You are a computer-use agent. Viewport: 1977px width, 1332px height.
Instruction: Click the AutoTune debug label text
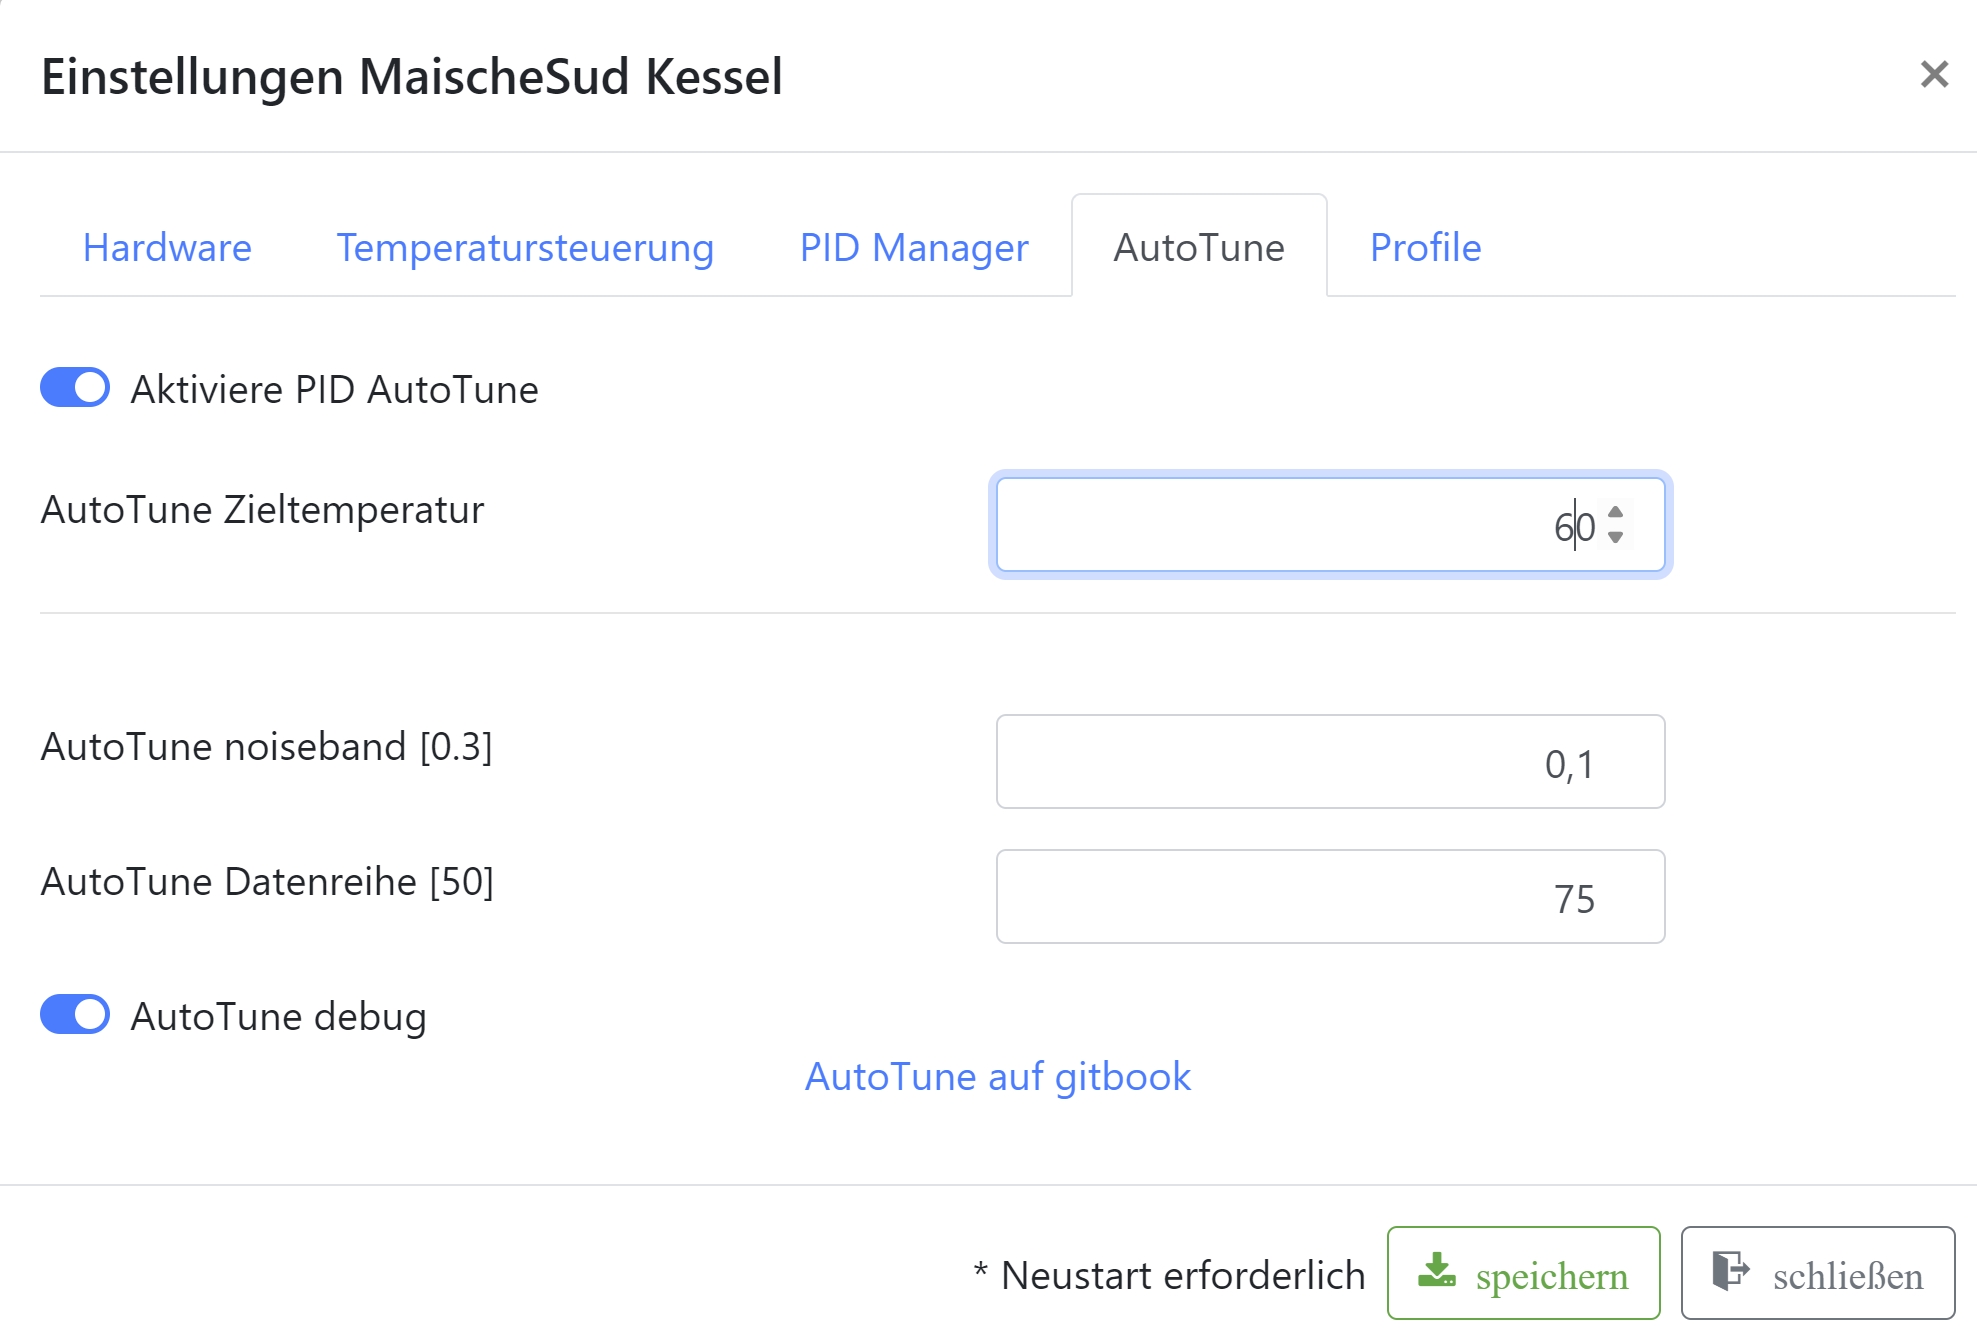[278, 1017]
